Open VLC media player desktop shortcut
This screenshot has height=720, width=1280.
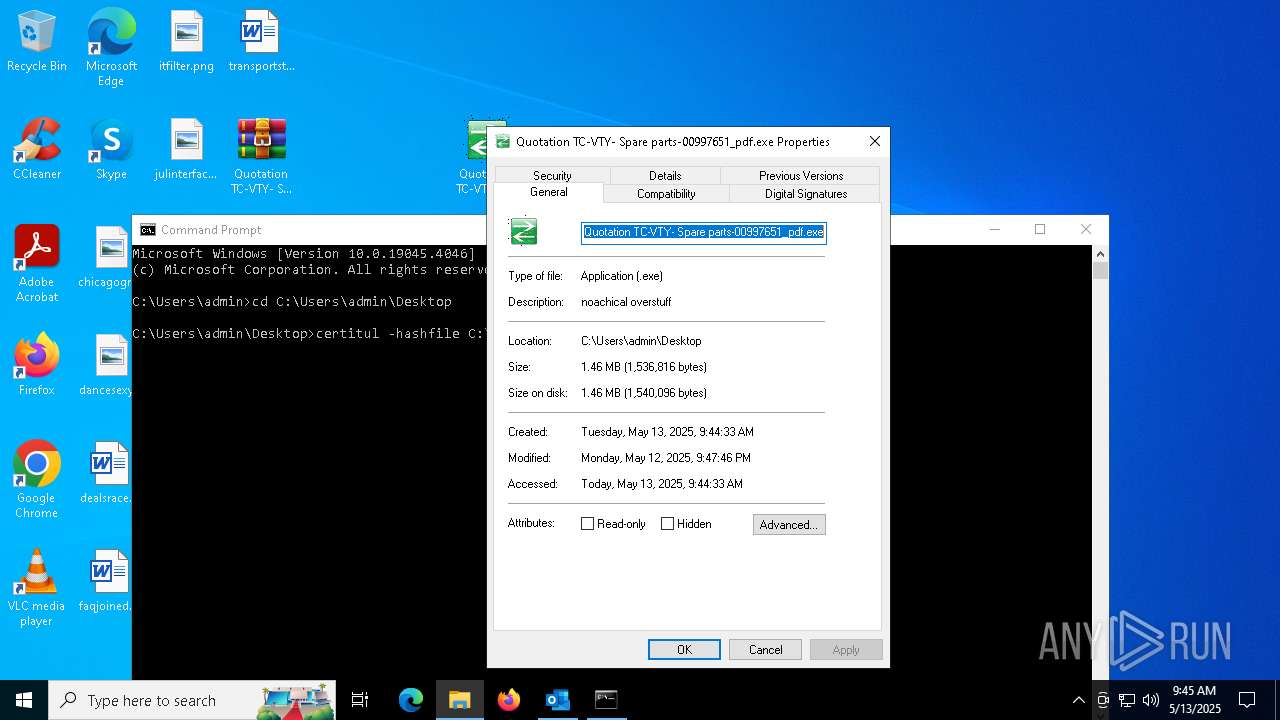37,588
